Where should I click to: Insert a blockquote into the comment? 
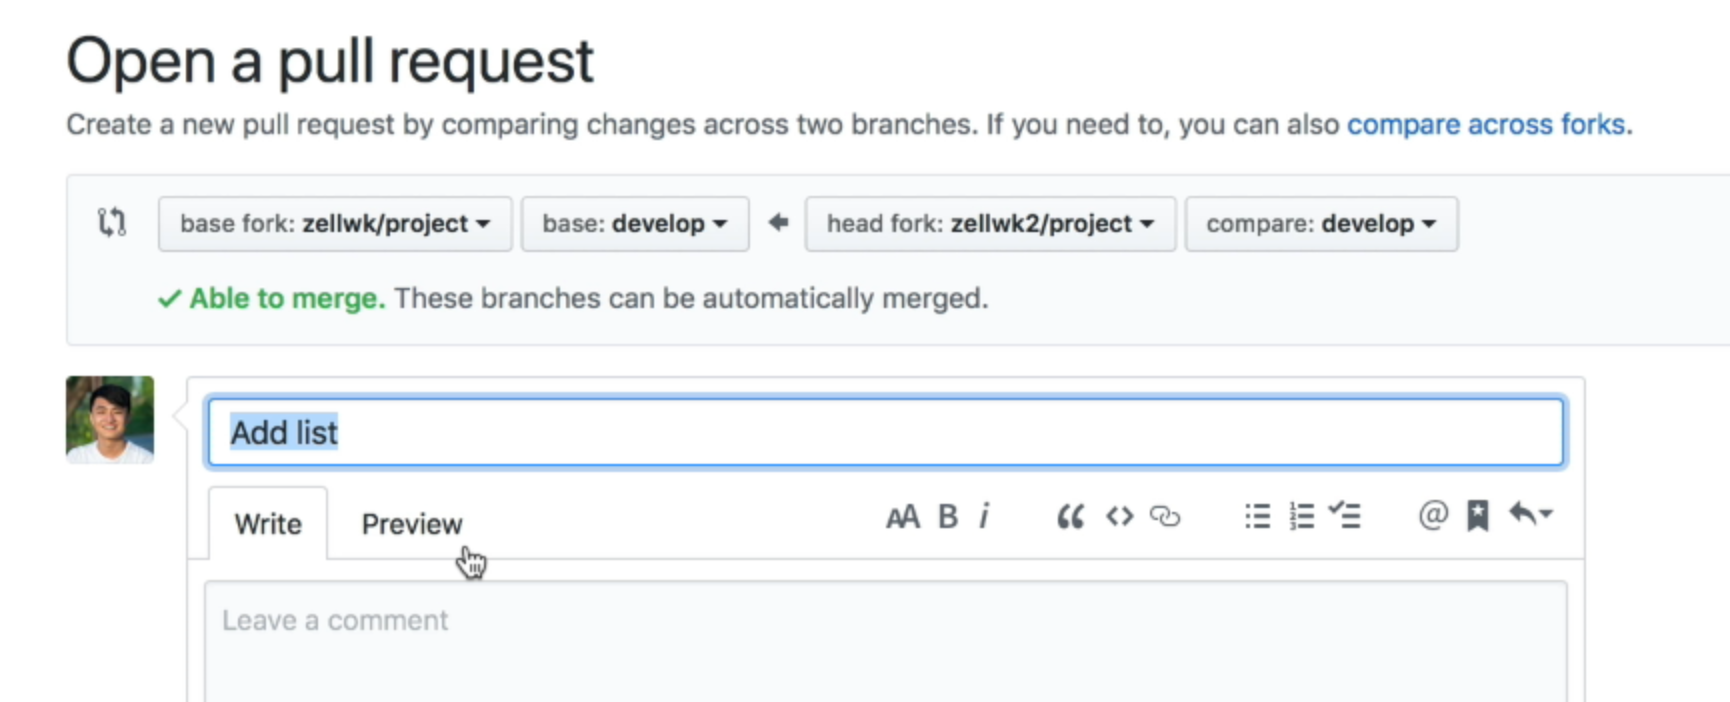(x=1069, y=517)
